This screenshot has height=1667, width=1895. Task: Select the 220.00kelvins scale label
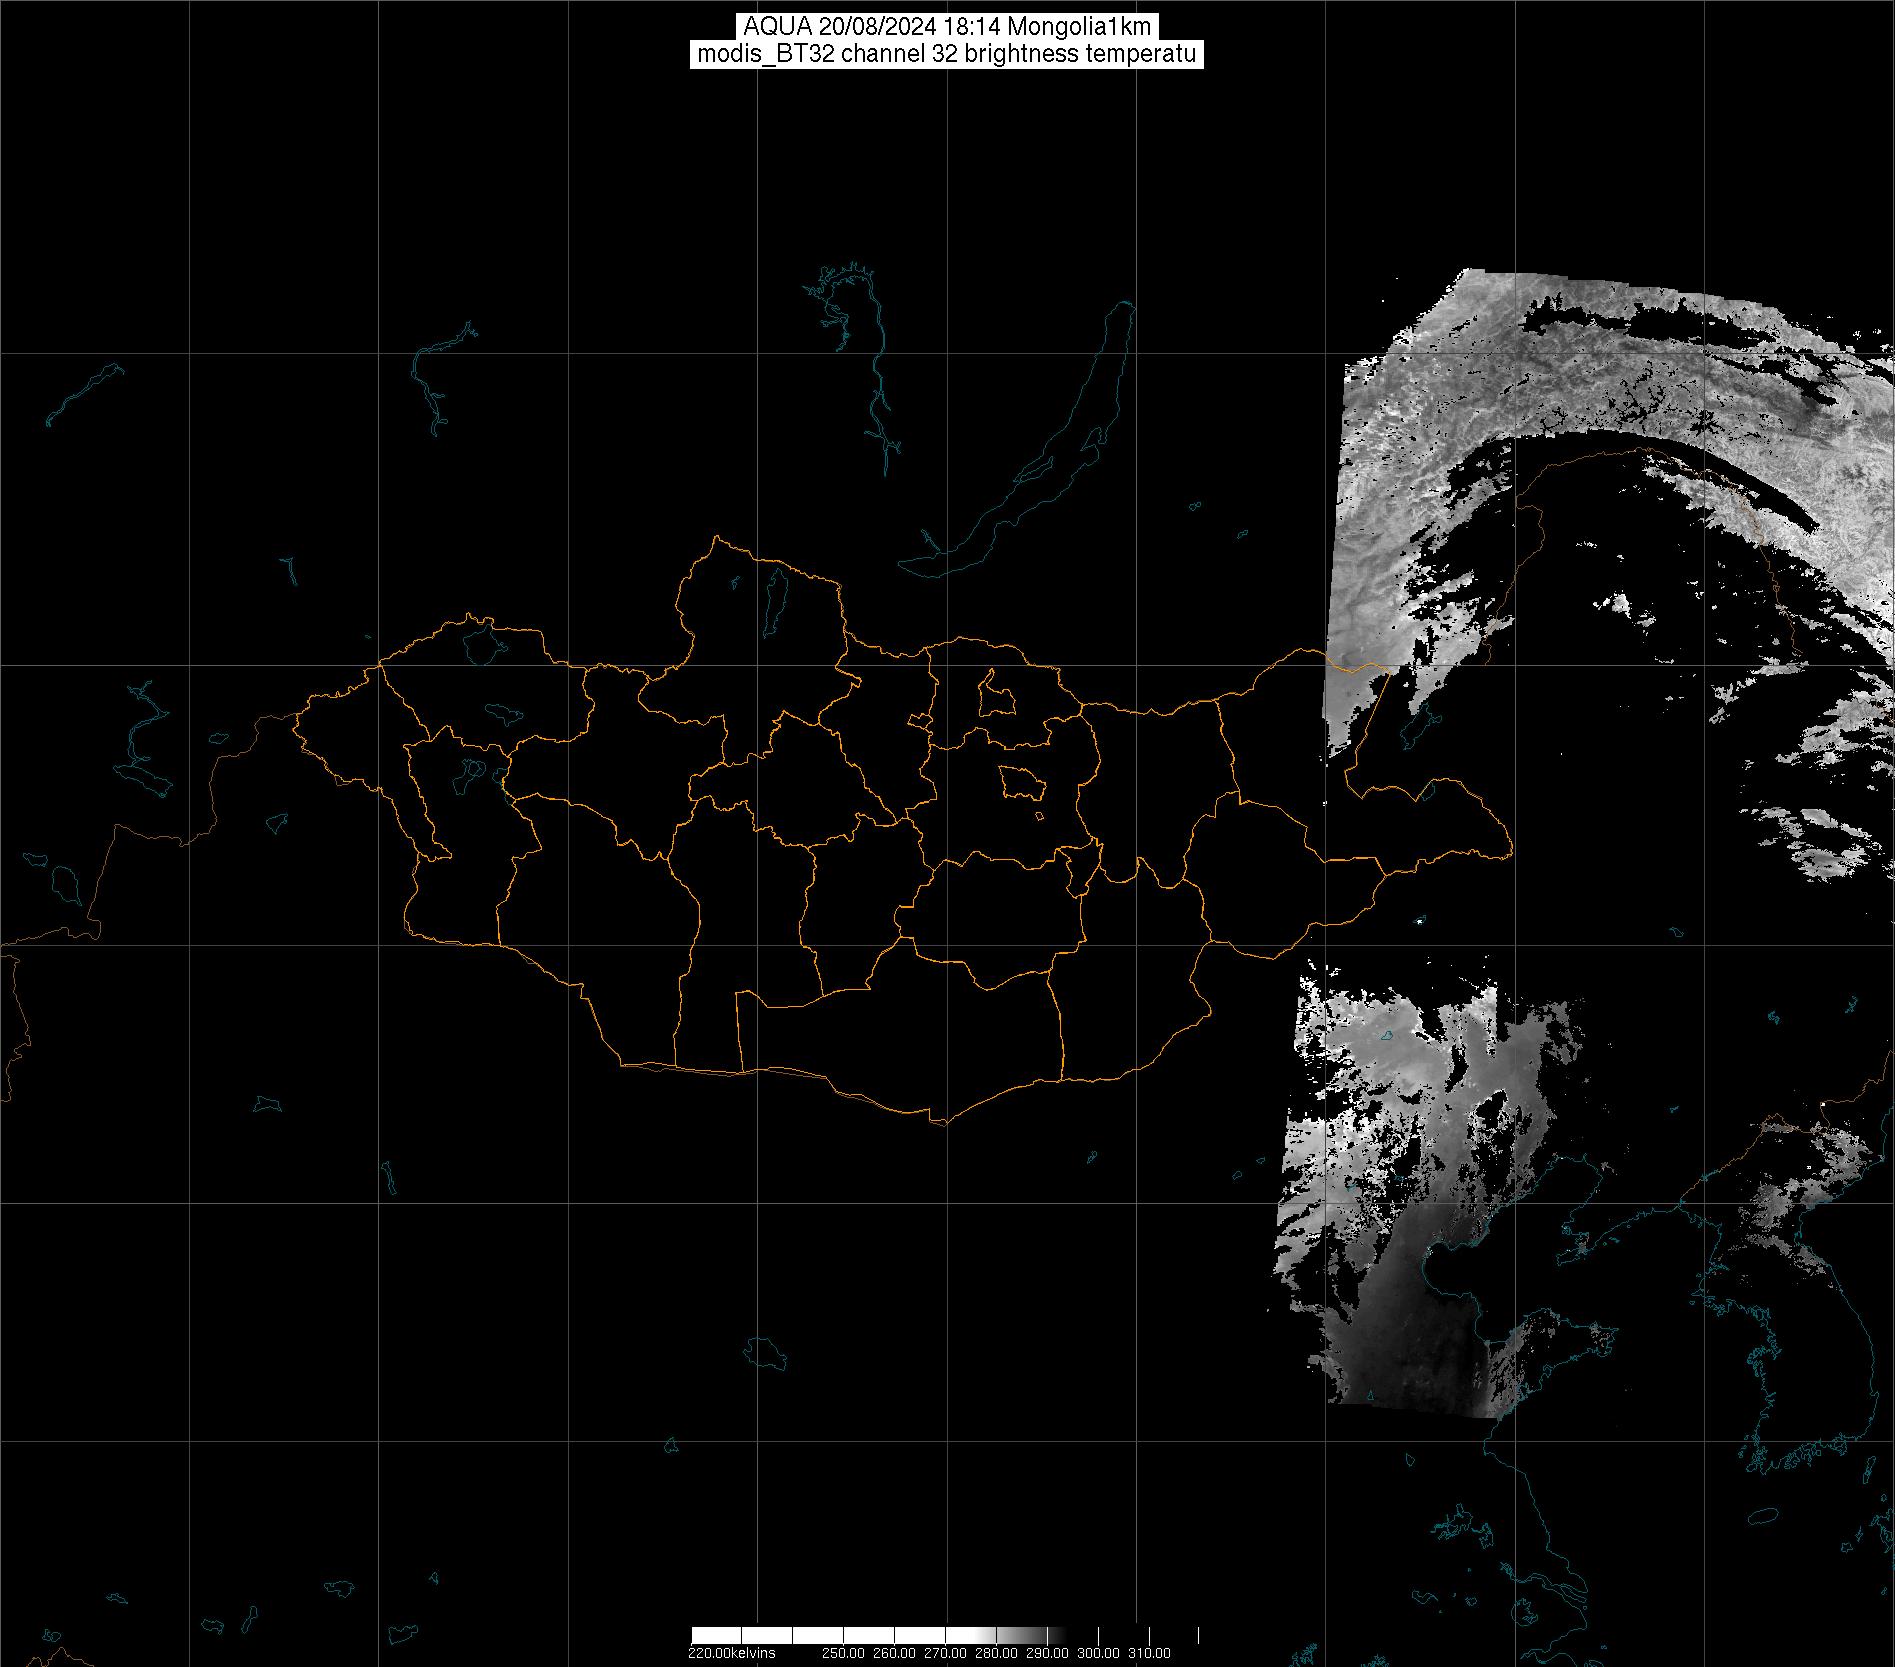point(731,1653)
